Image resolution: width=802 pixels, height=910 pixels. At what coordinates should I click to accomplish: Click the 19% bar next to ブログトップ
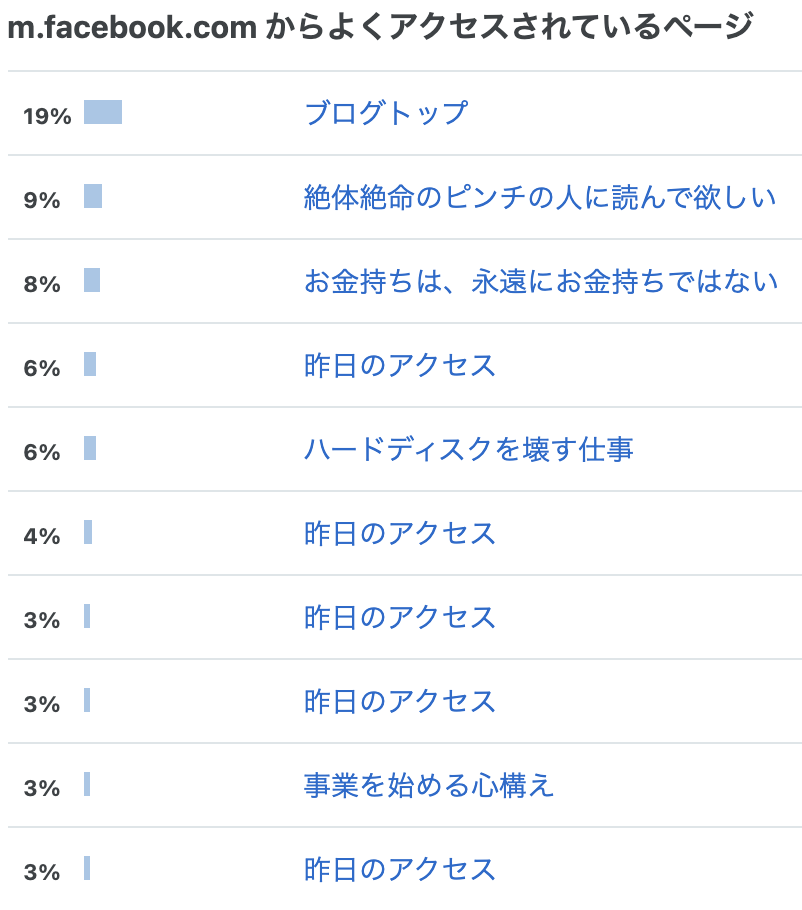point(103,112)
